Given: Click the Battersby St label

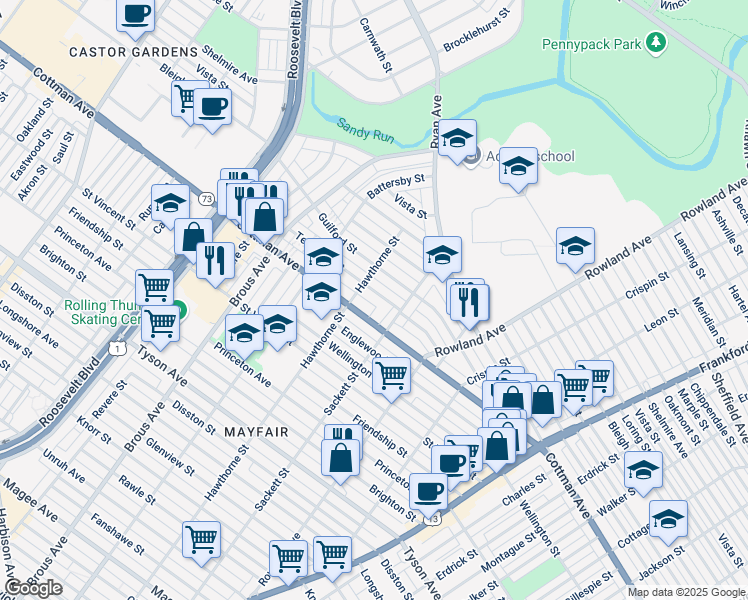Looking at the screenshot, I should 395,186.
